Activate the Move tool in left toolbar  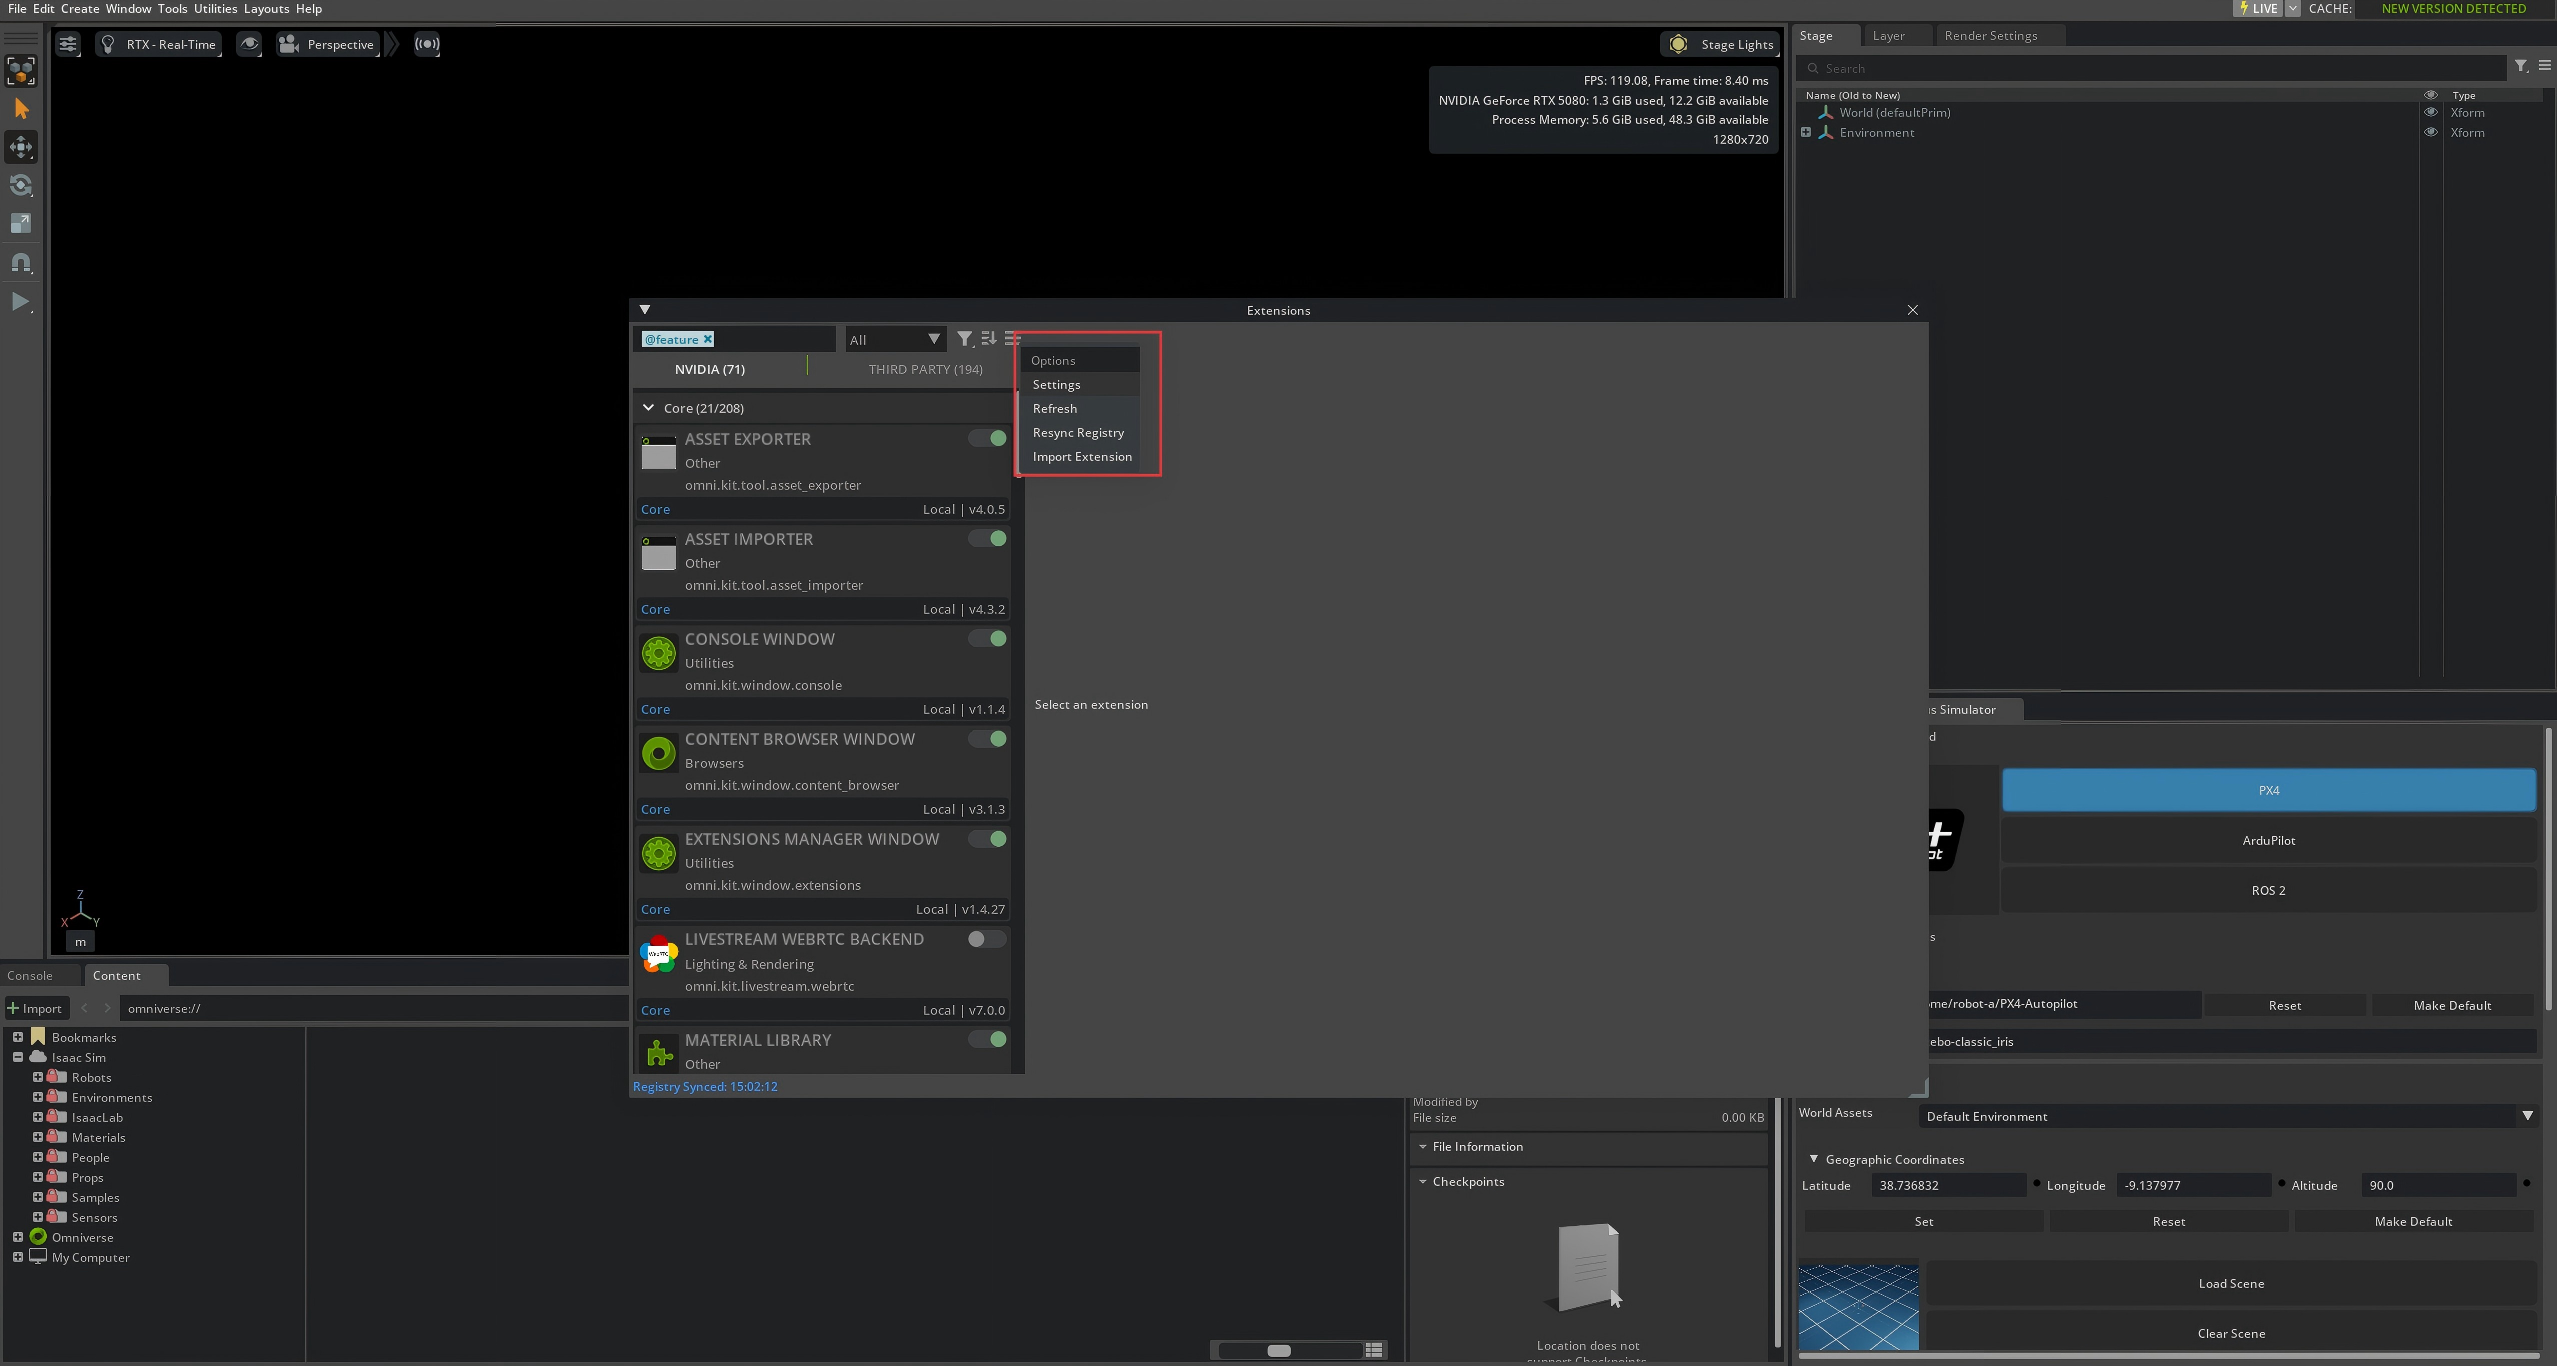[21, 147]
